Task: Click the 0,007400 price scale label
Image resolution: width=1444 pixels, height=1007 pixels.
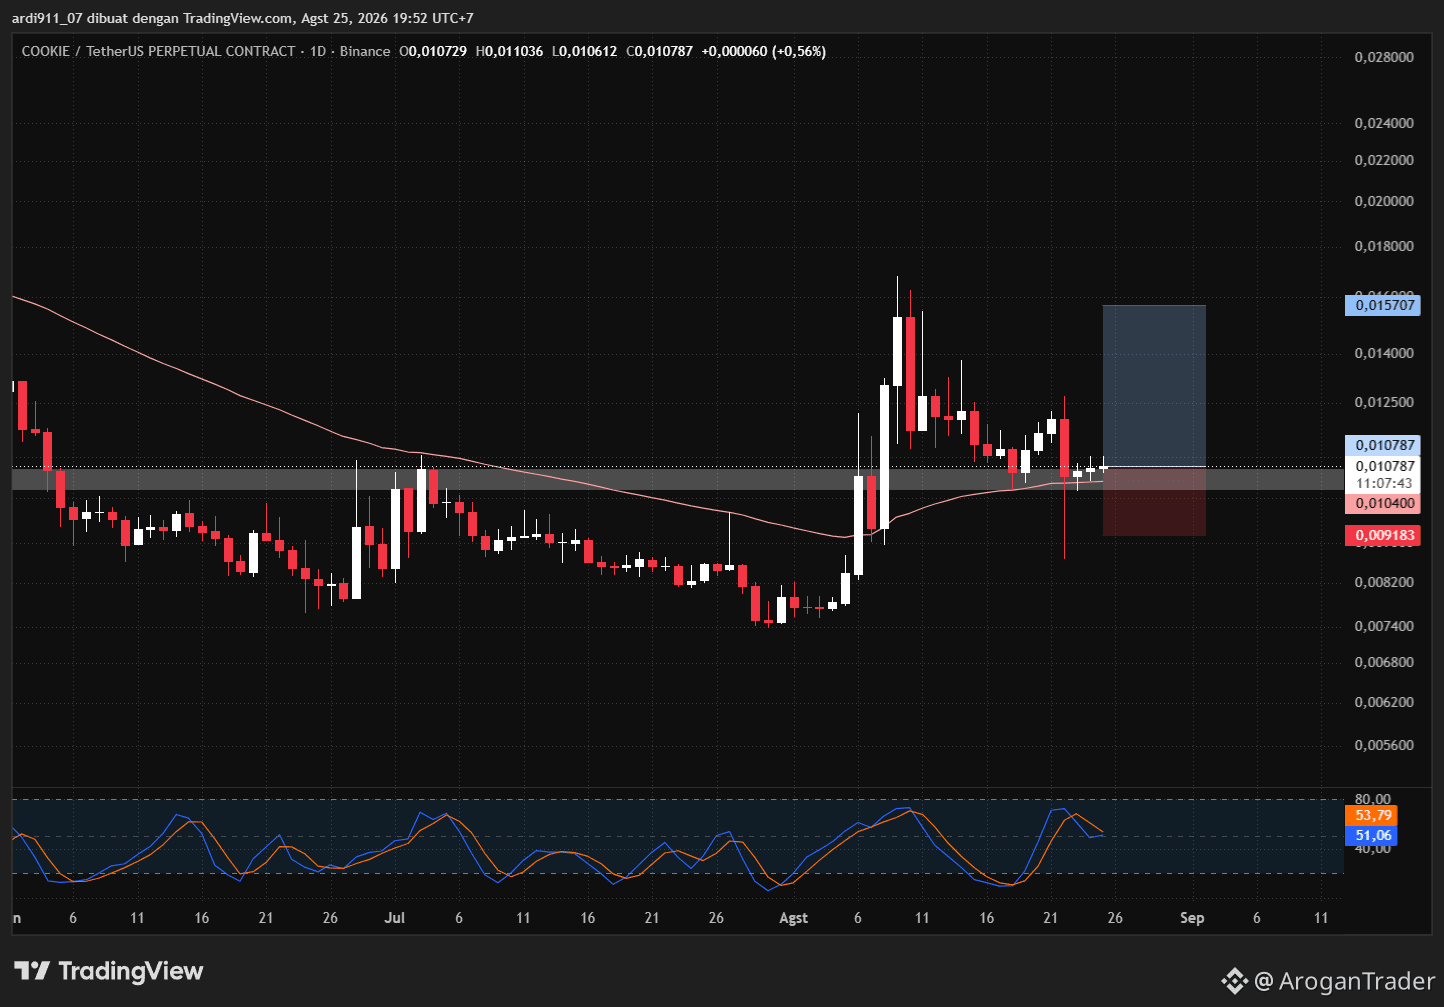Action: pyautogui.click(x=1384, y=626)
